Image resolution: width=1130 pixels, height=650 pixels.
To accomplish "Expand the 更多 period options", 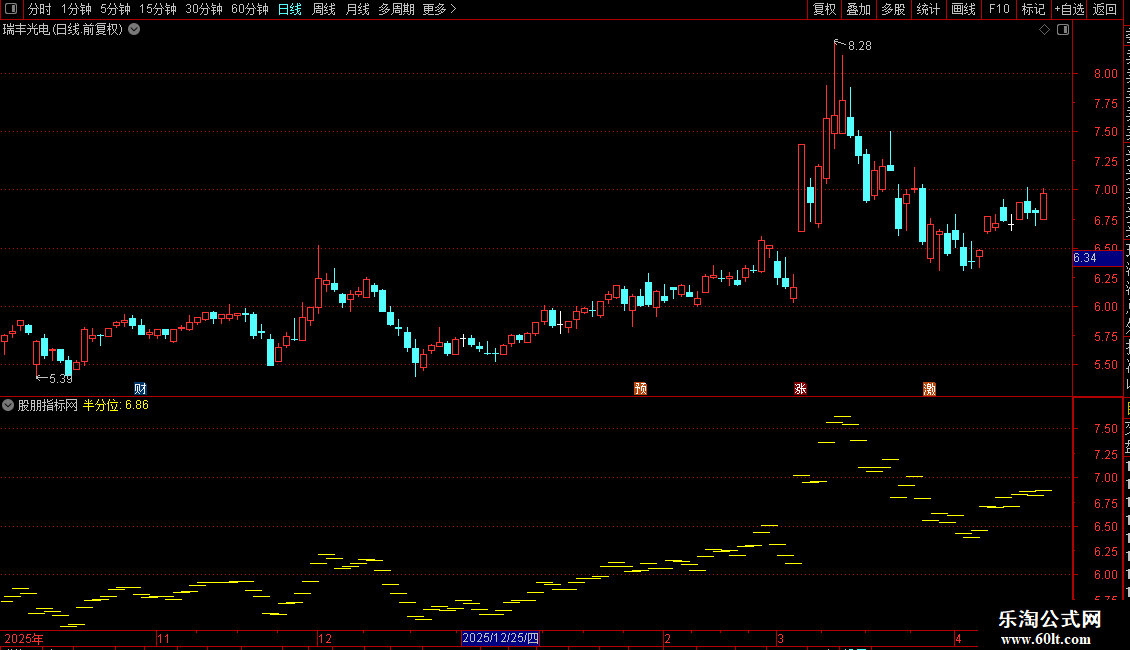I will [439, 9].
